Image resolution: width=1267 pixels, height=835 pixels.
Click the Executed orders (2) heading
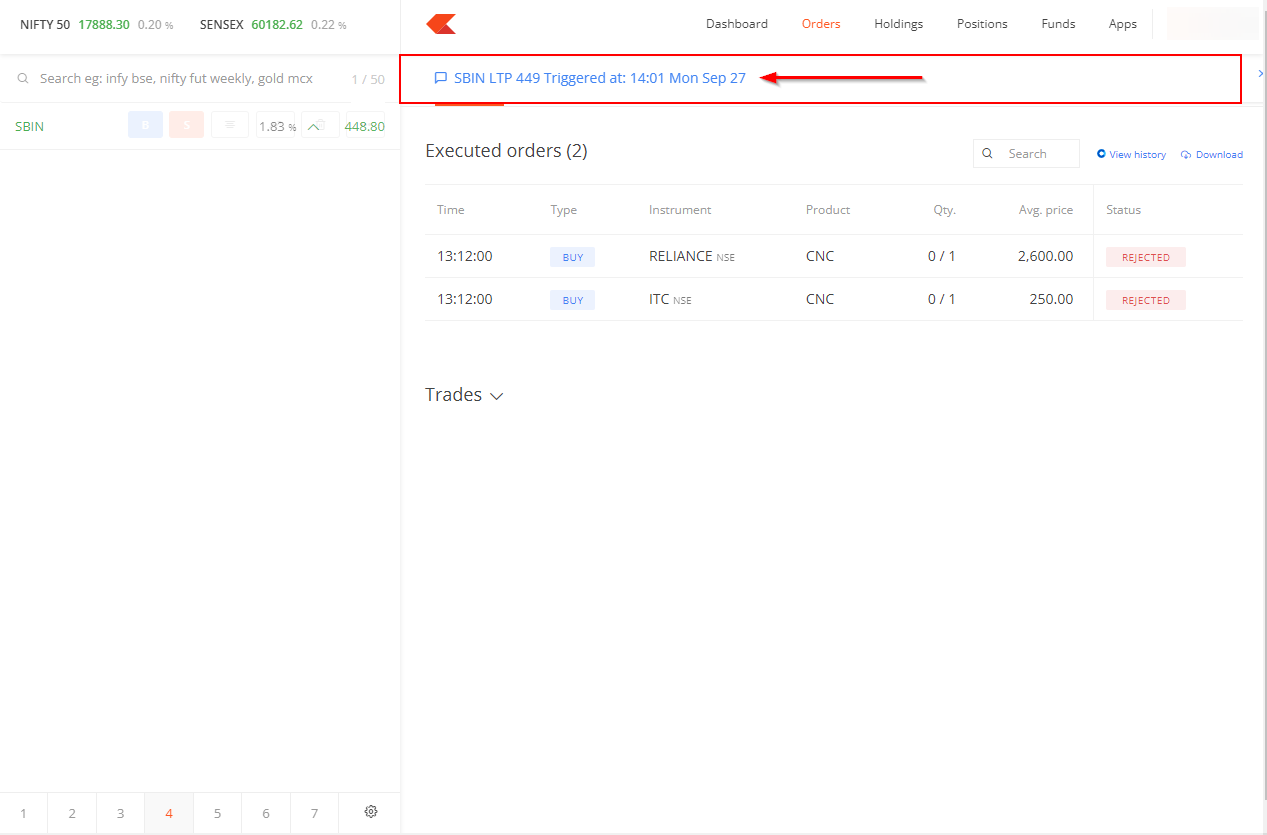tap(506, 151)
